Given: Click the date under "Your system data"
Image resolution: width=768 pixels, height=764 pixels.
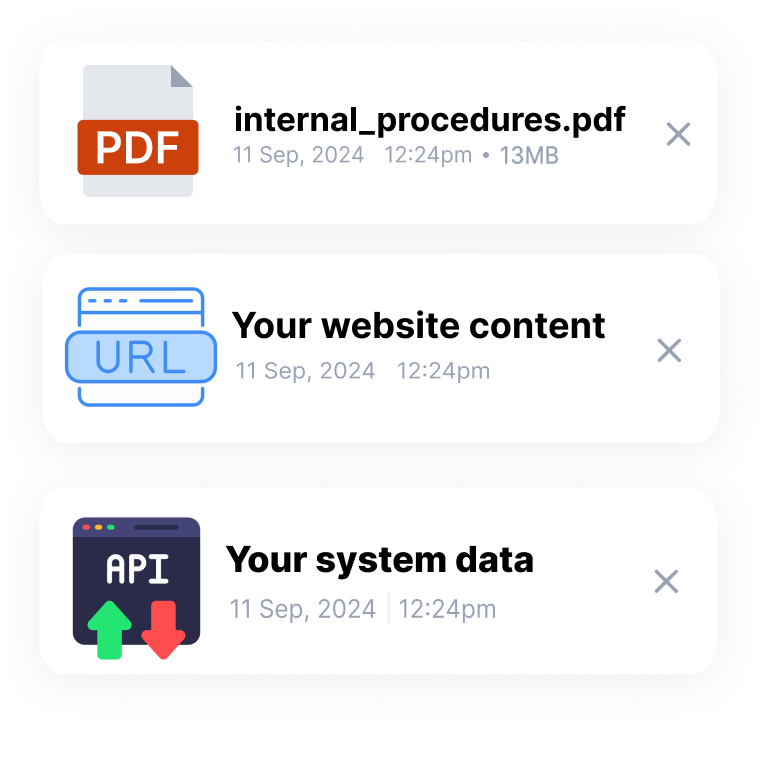Looking at the screenshot, I should (x=302, y=609).
